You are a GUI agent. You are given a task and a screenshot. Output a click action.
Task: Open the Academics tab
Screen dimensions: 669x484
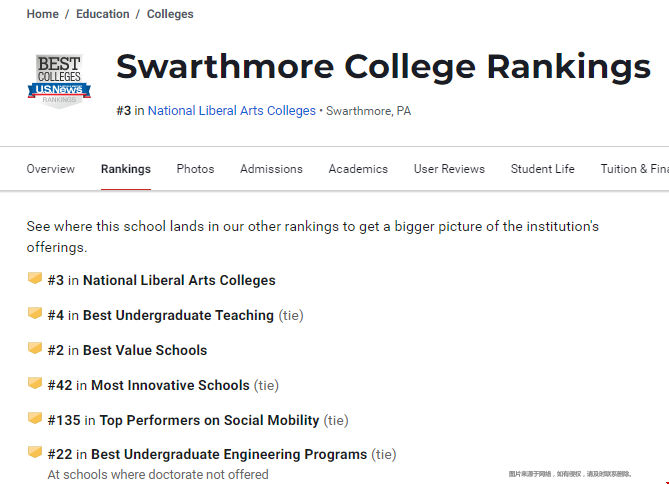(x=358, y=169)
